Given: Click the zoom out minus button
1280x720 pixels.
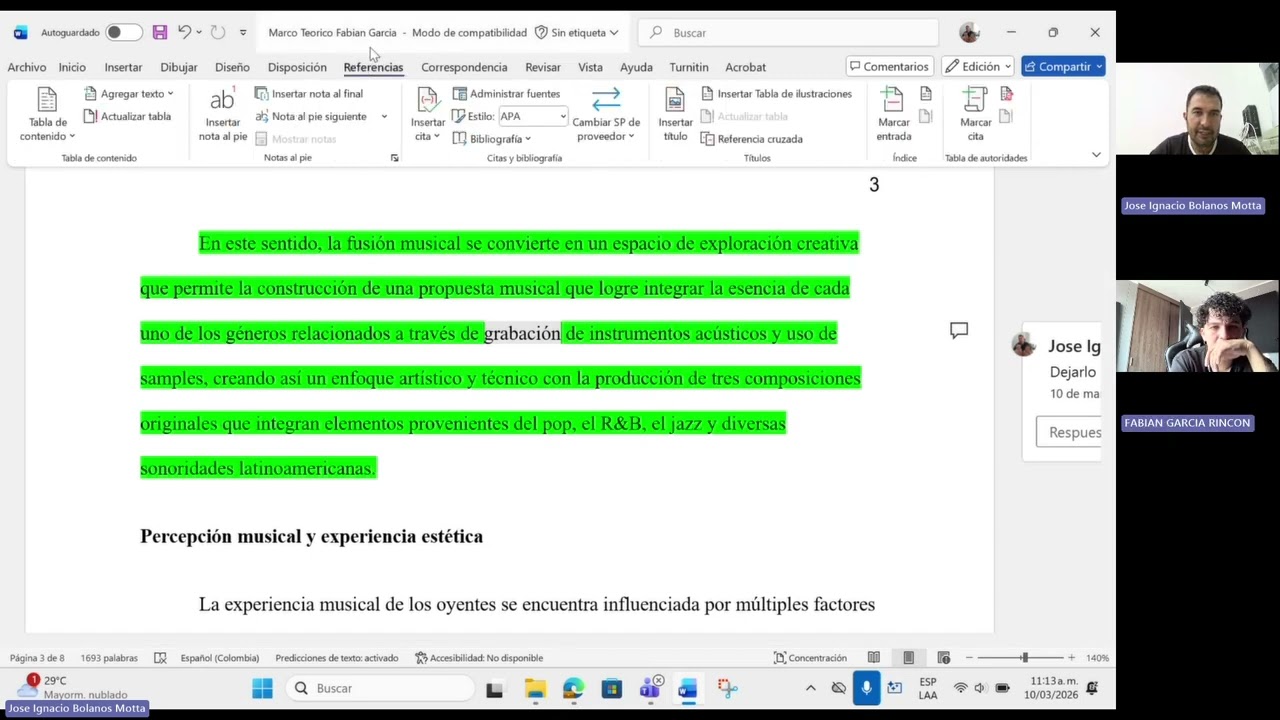Looking at the screenshot, I should [969, 658].
